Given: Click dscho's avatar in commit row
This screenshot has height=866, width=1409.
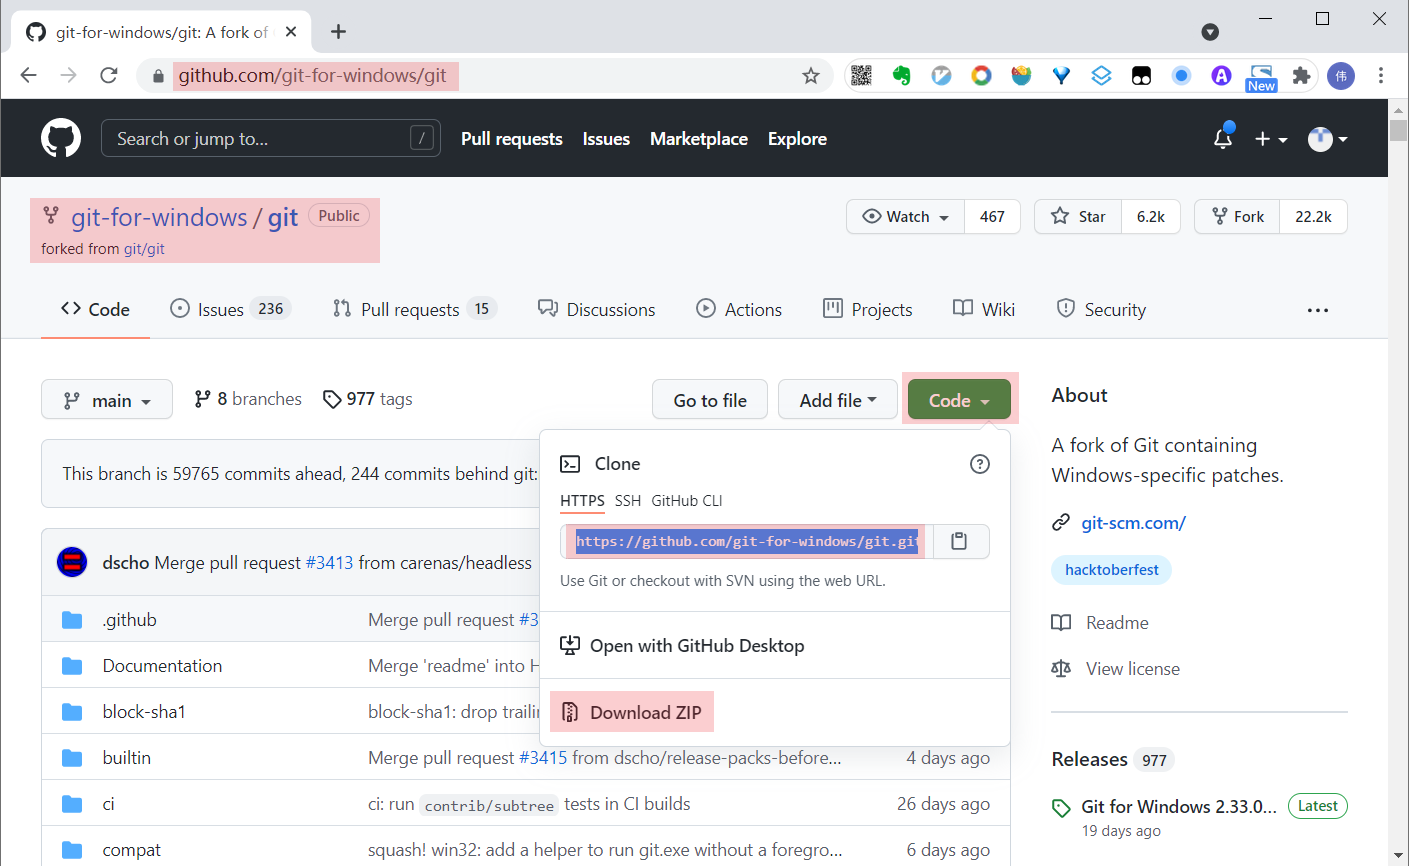Looking at the screenshot, I should coord(72,563).
